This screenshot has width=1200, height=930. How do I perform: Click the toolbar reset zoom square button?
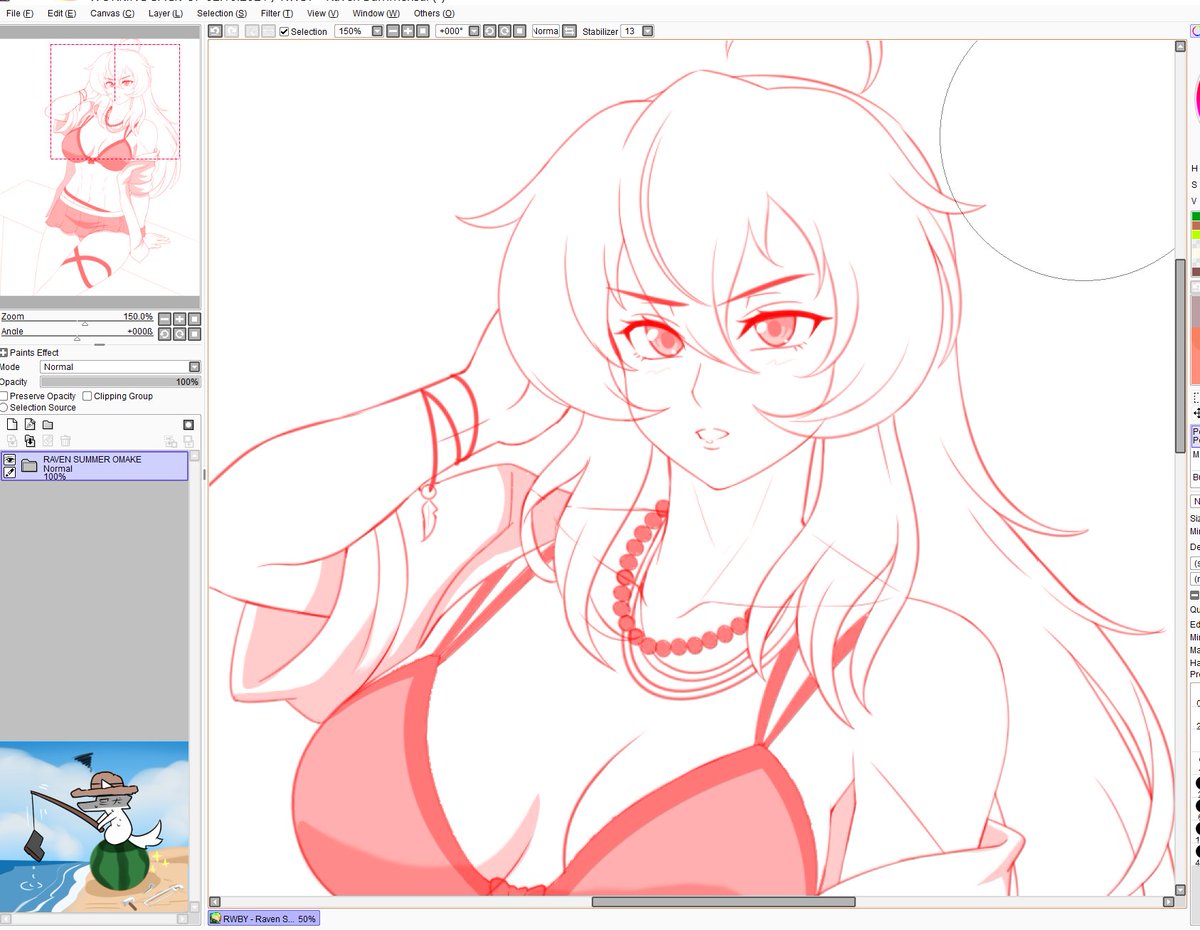click(423, 31)
